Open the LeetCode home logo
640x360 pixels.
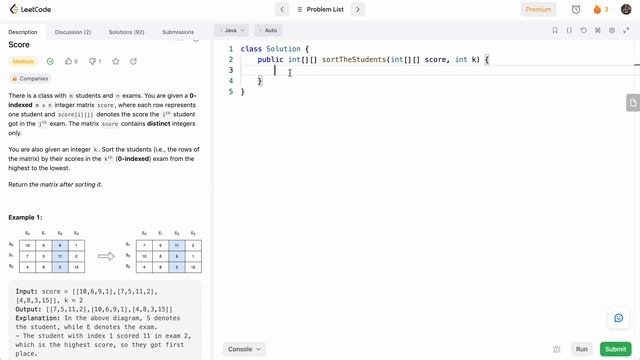tap(31, 9)
